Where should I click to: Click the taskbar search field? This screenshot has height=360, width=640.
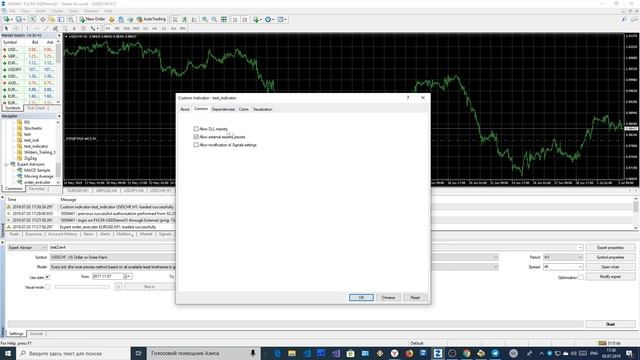[x=73, y=353]
